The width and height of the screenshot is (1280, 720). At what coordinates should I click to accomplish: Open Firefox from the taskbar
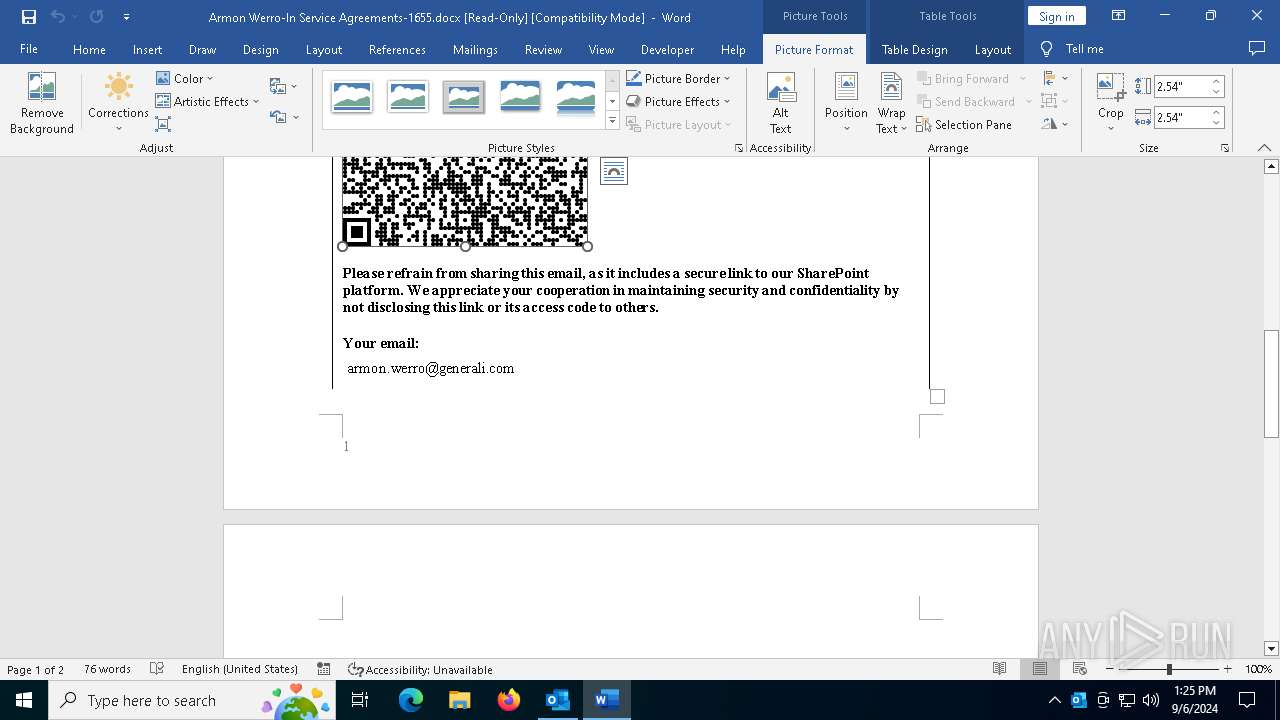click(x=509, y=700)
